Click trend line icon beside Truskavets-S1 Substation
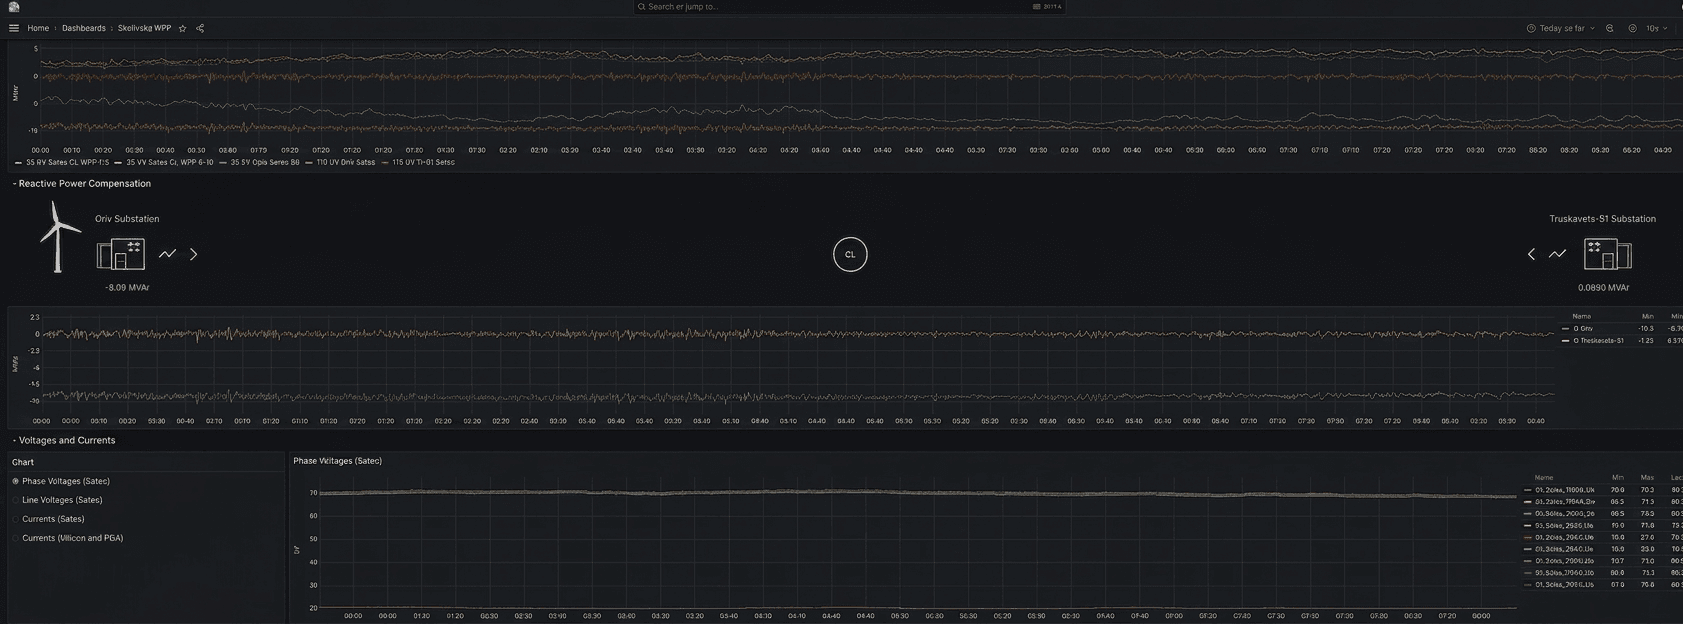The image size is (1683, 624). point(1557,254)
